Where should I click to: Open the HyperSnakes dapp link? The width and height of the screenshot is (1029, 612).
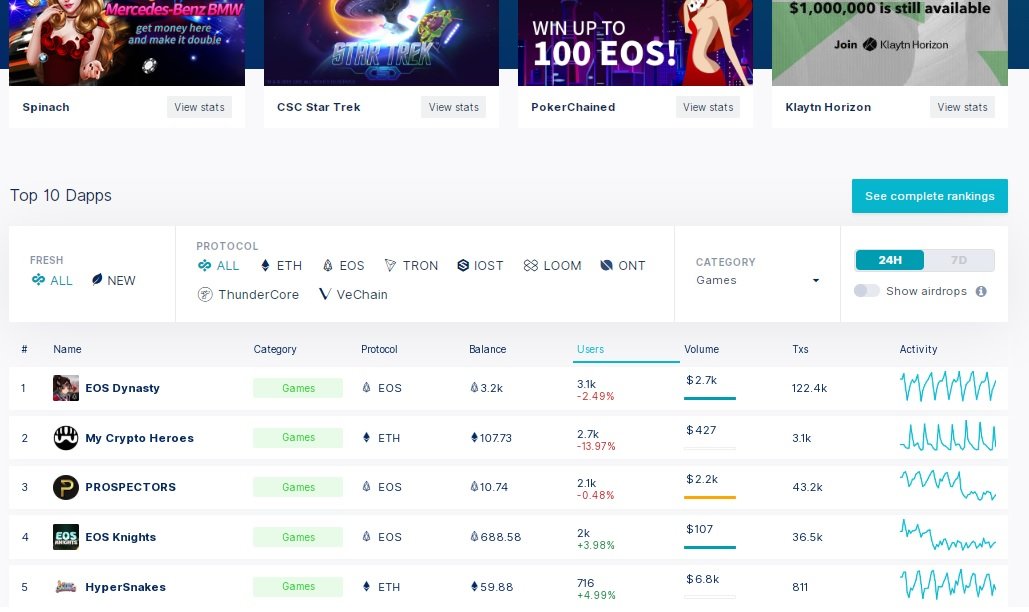[x=125, y=586]
